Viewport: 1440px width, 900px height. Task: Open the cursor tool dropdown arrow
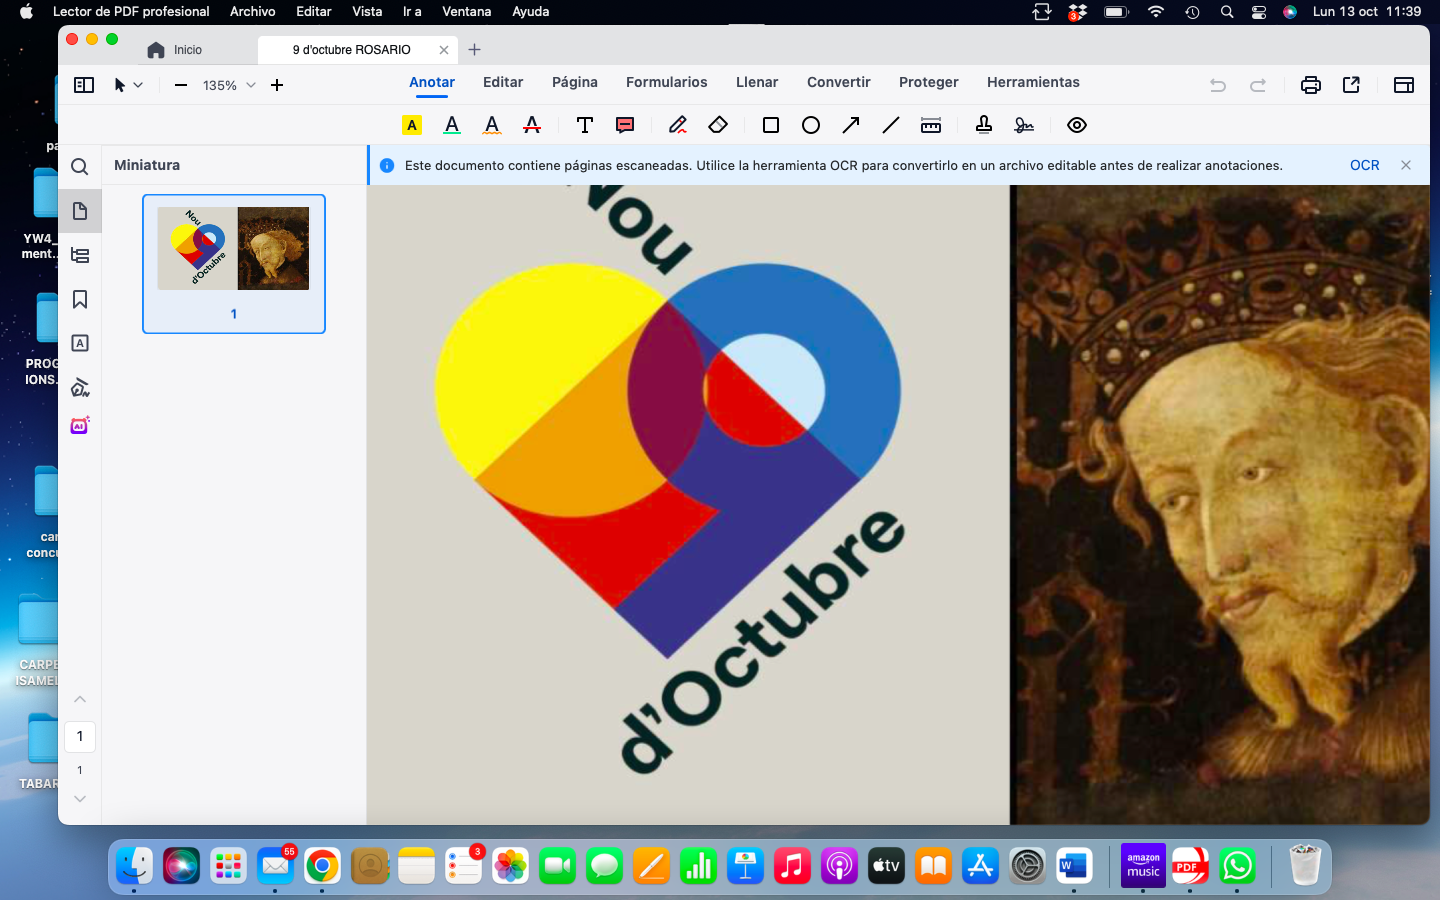[138, 85]
